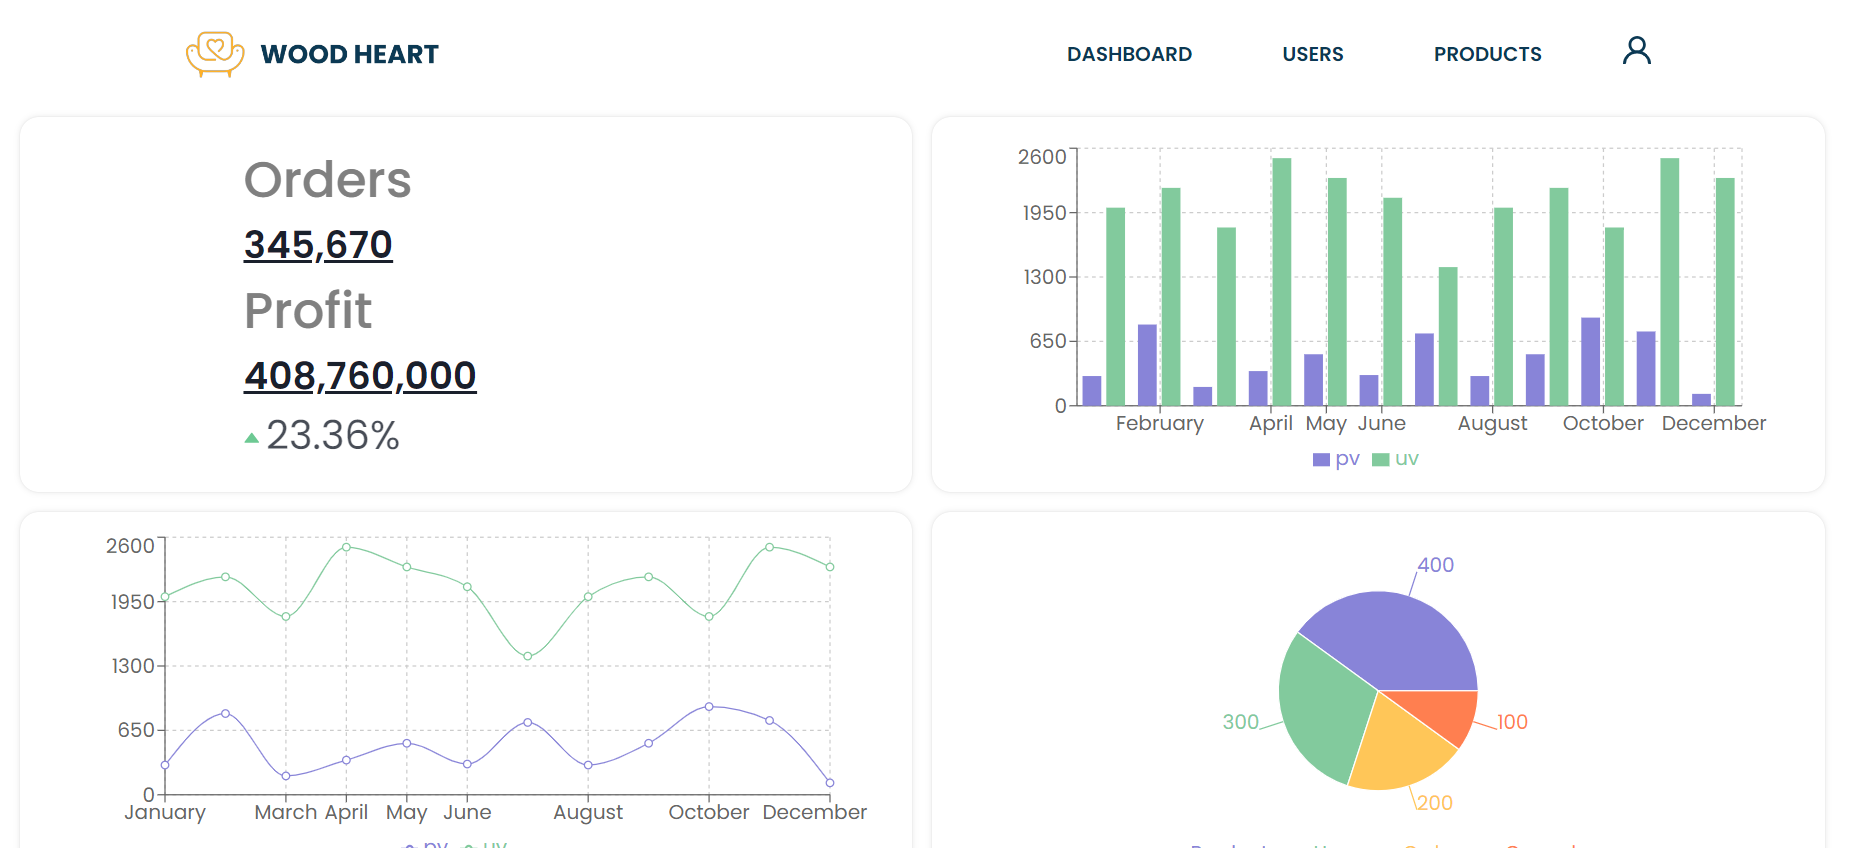Click the 1300 axis value on the bar chart
1849x848 pixels.
coord(1045,277)
